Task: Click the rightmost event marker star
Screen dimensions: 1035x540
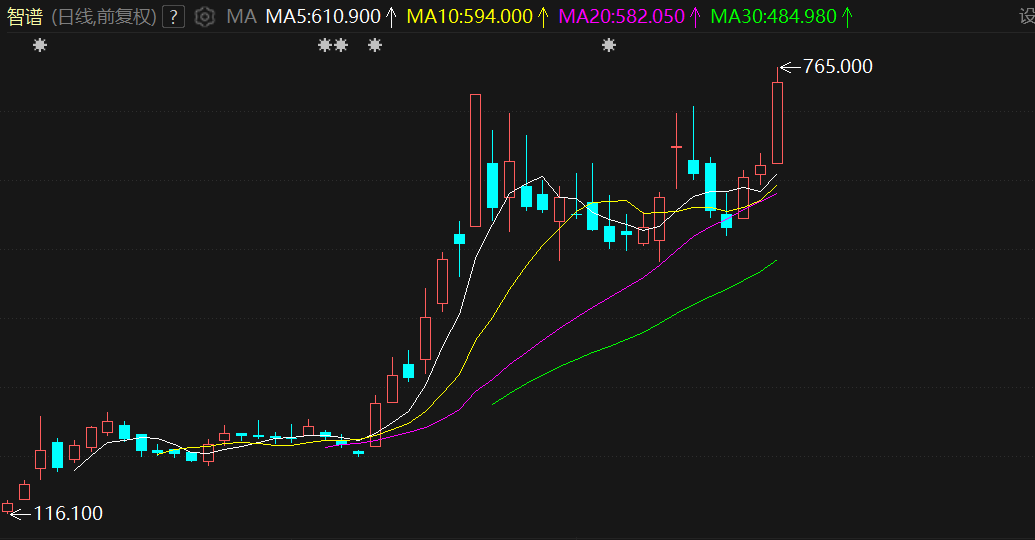Action: 608,45
